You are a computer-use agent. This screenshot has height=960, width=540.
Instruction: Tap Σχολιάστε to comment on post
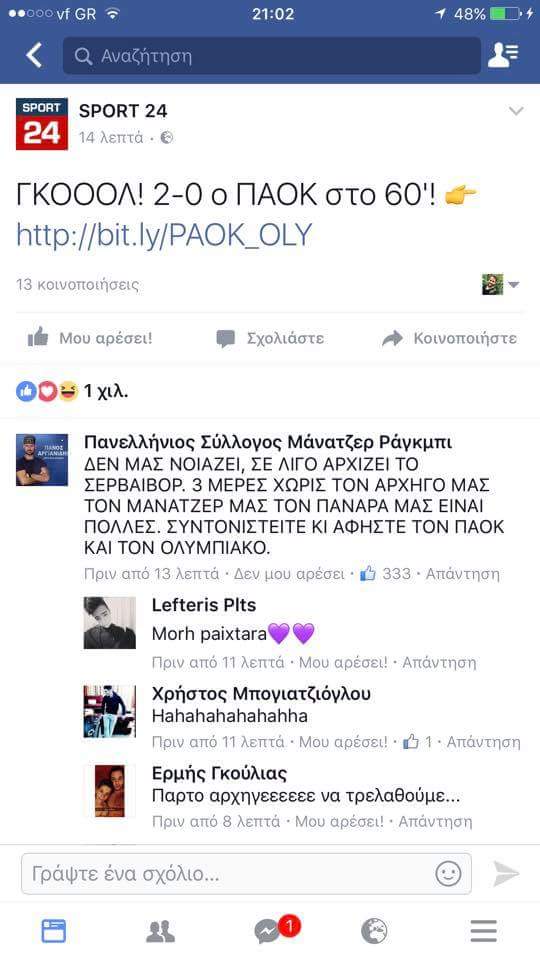[270, 339]
